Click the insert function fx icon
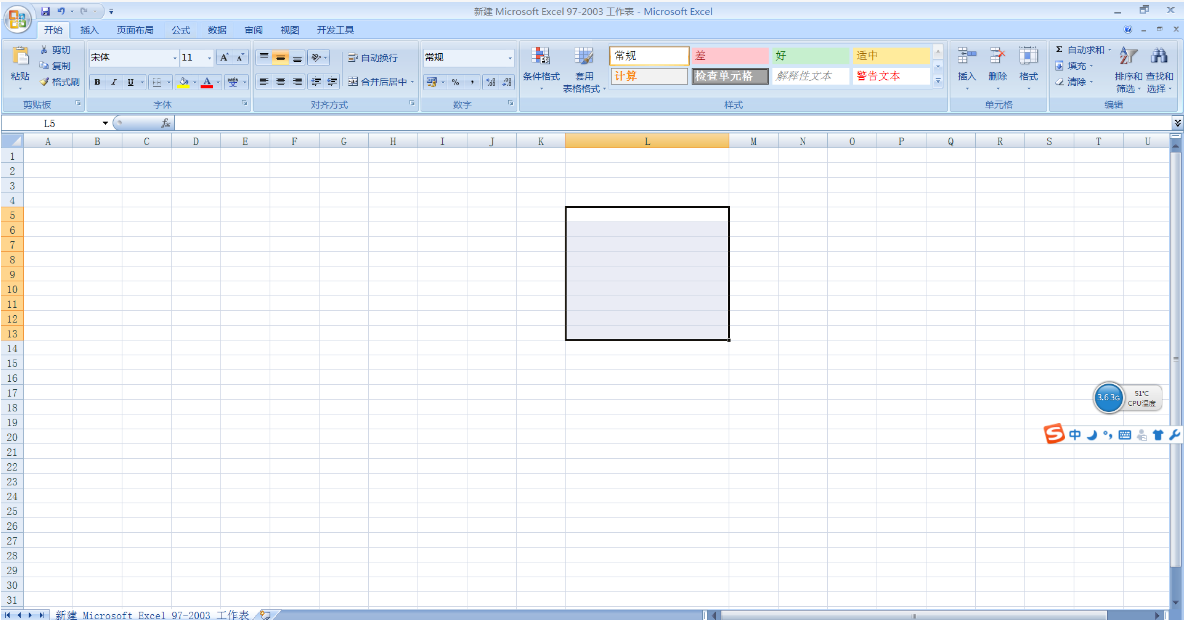 165,123
